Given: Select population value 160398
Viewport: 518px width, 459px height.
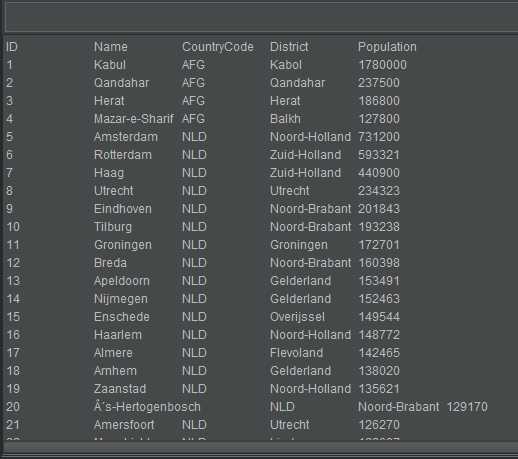Looking at the screenshot, I should (379, 263).
